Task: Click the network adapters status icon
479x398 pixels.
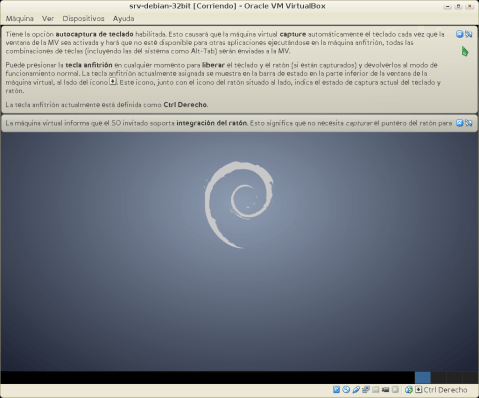Action: click(x=366, y=390)
